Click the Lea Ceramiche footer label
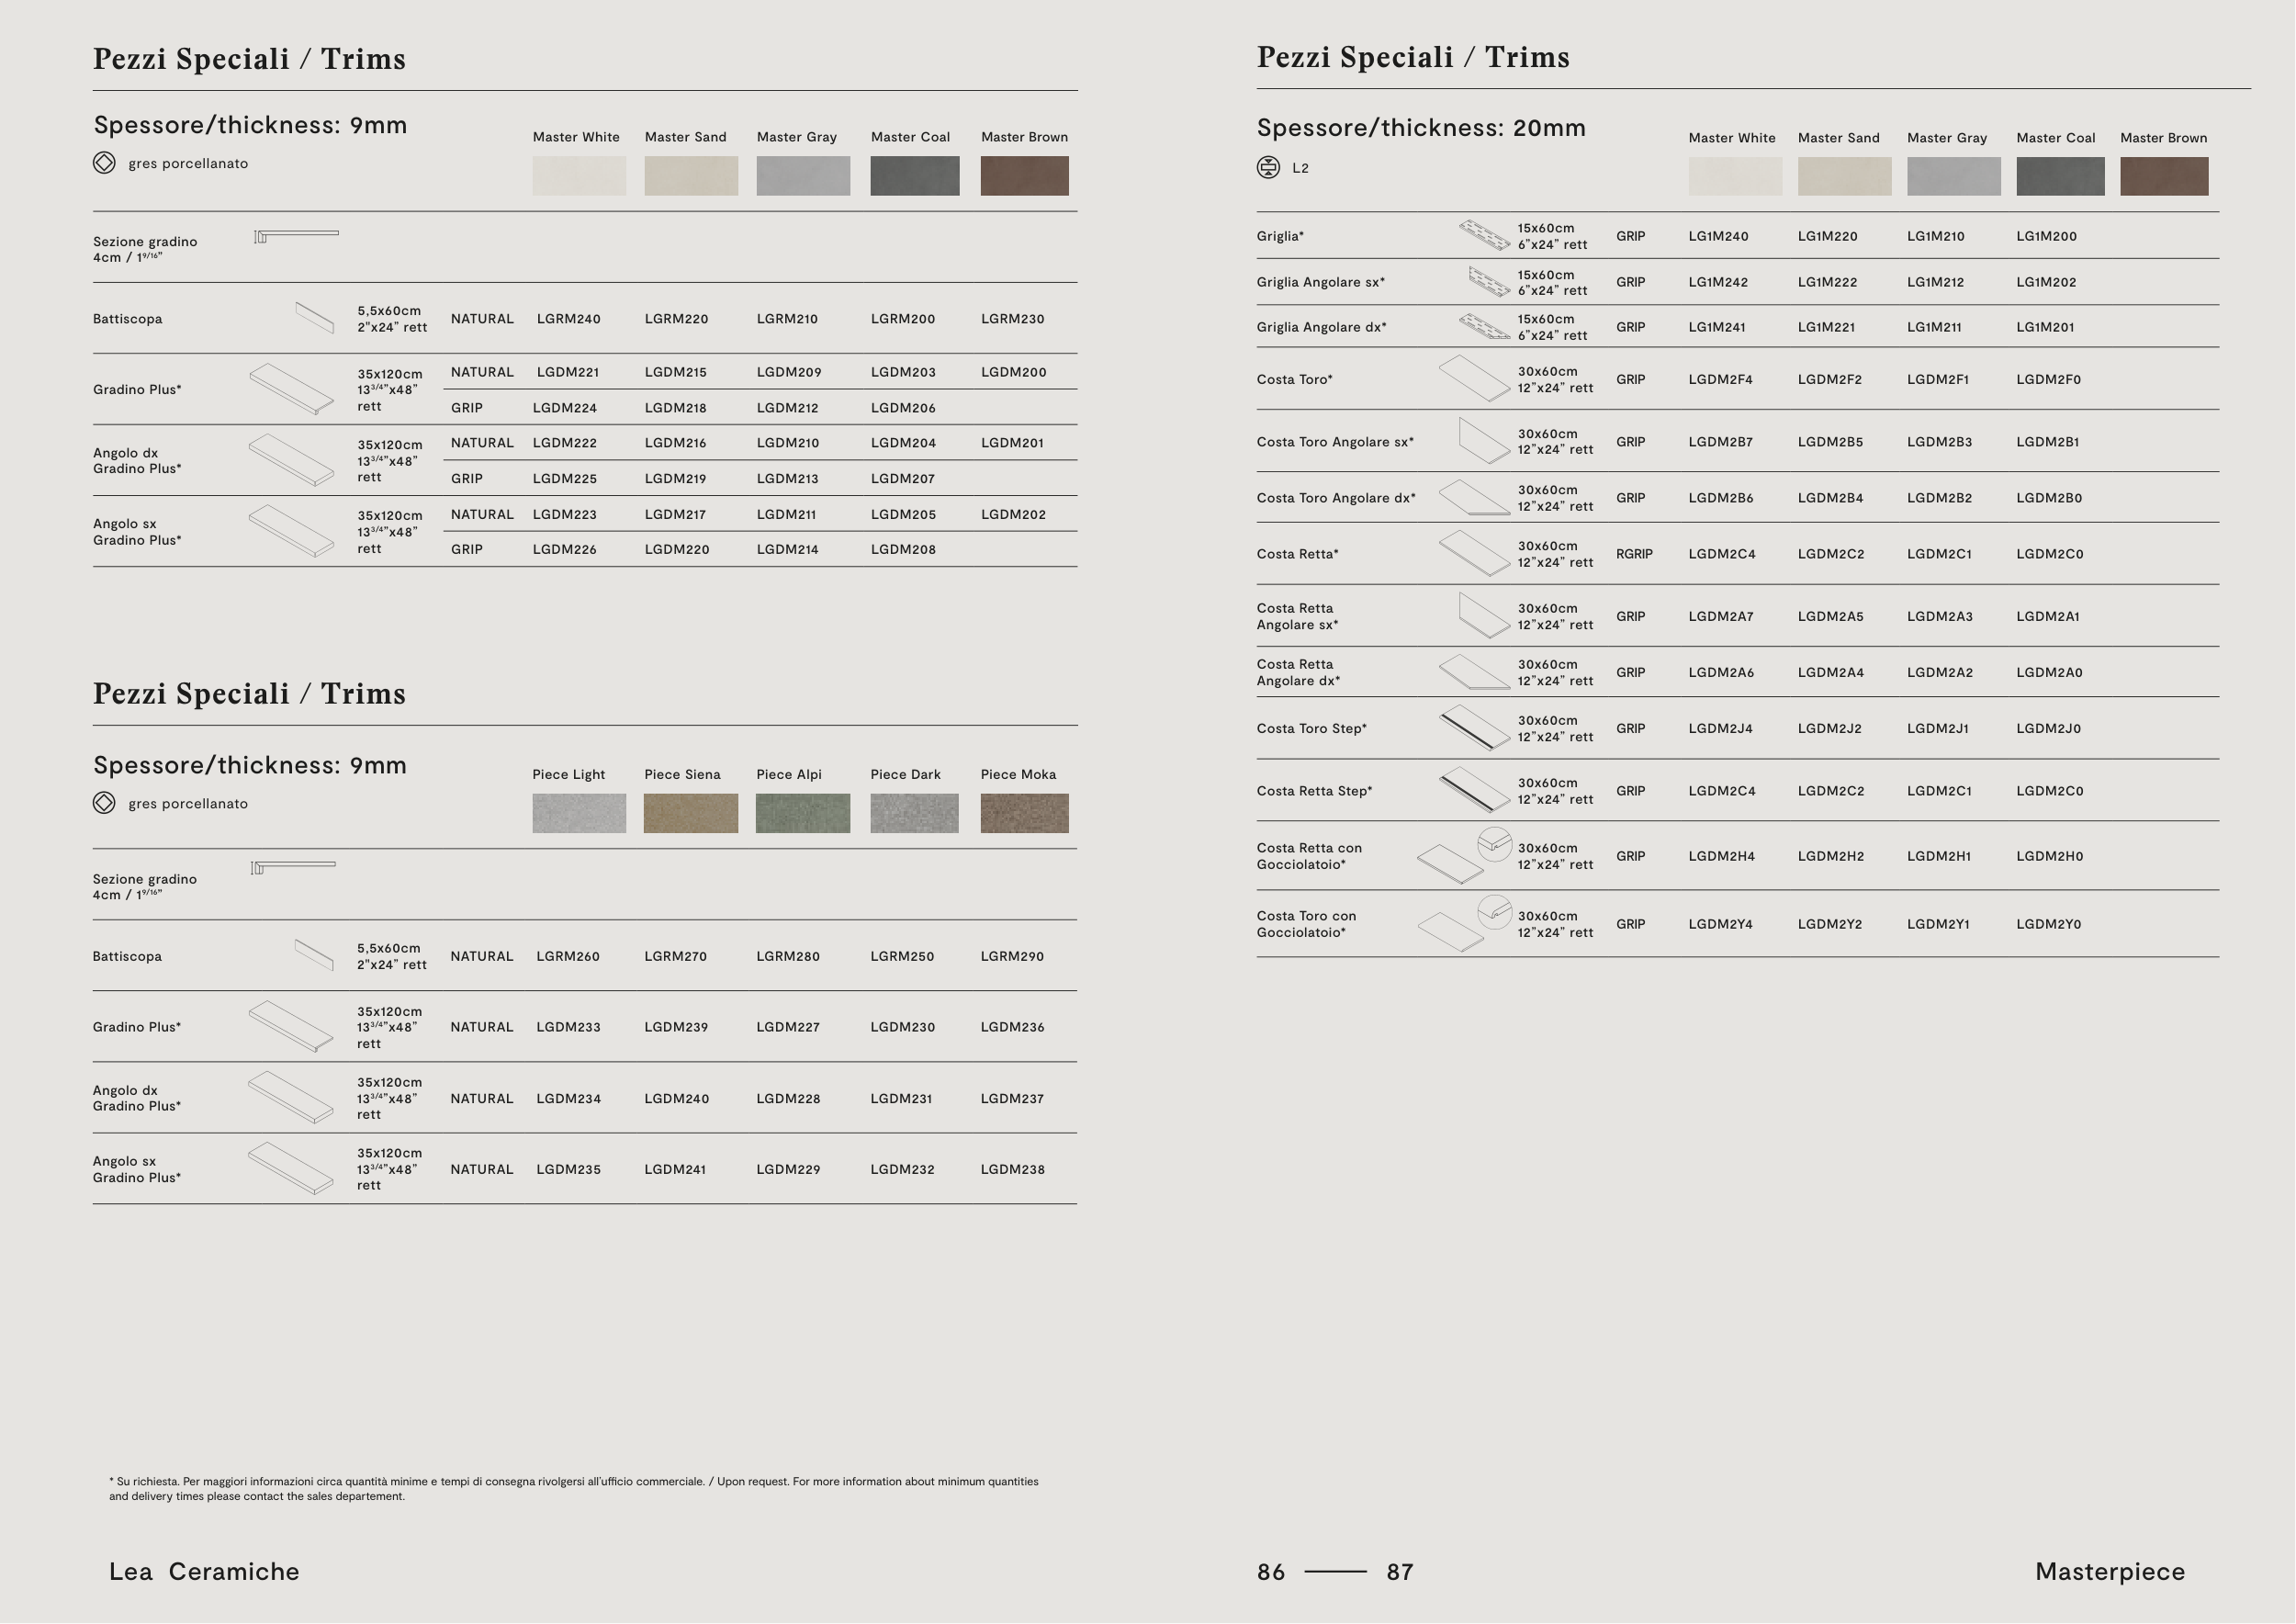The image size is (2296, 1624). [204, 1571]
